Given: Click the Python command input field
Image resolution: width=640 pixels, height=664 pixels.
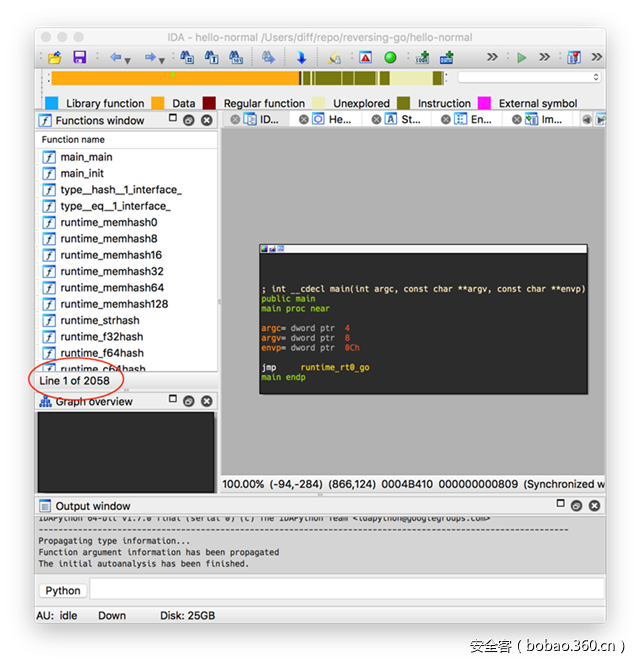Looking at the screenshot, I should 345,590.
